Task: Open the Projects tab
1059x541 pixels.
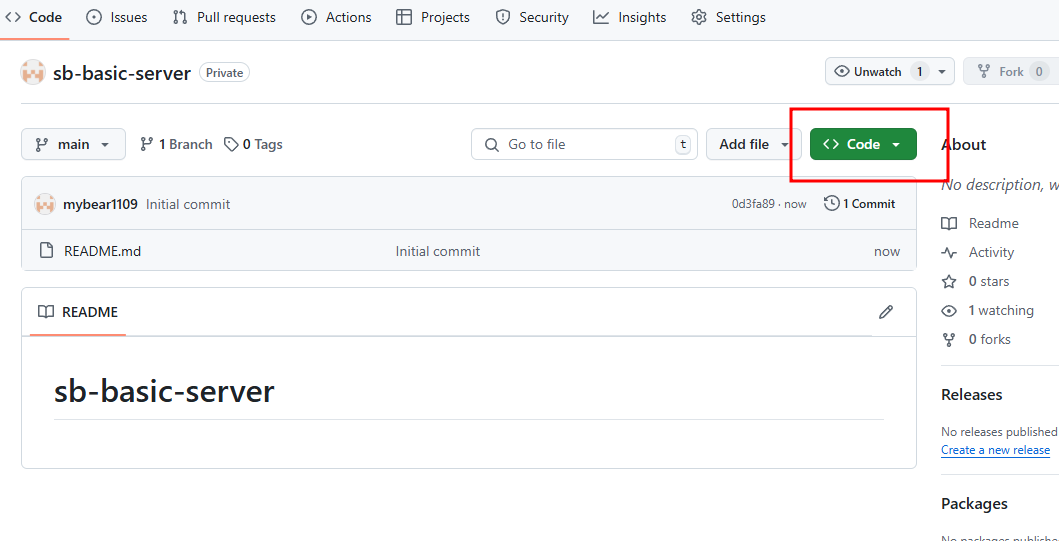Action: [432, 18]
